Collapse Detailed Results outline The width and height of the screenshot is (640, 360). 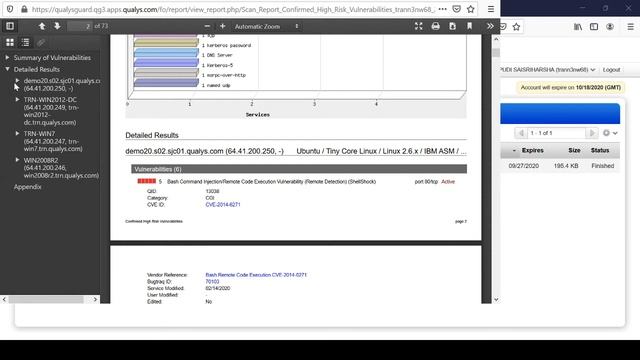pyautogui.click(x=7, y=69)
